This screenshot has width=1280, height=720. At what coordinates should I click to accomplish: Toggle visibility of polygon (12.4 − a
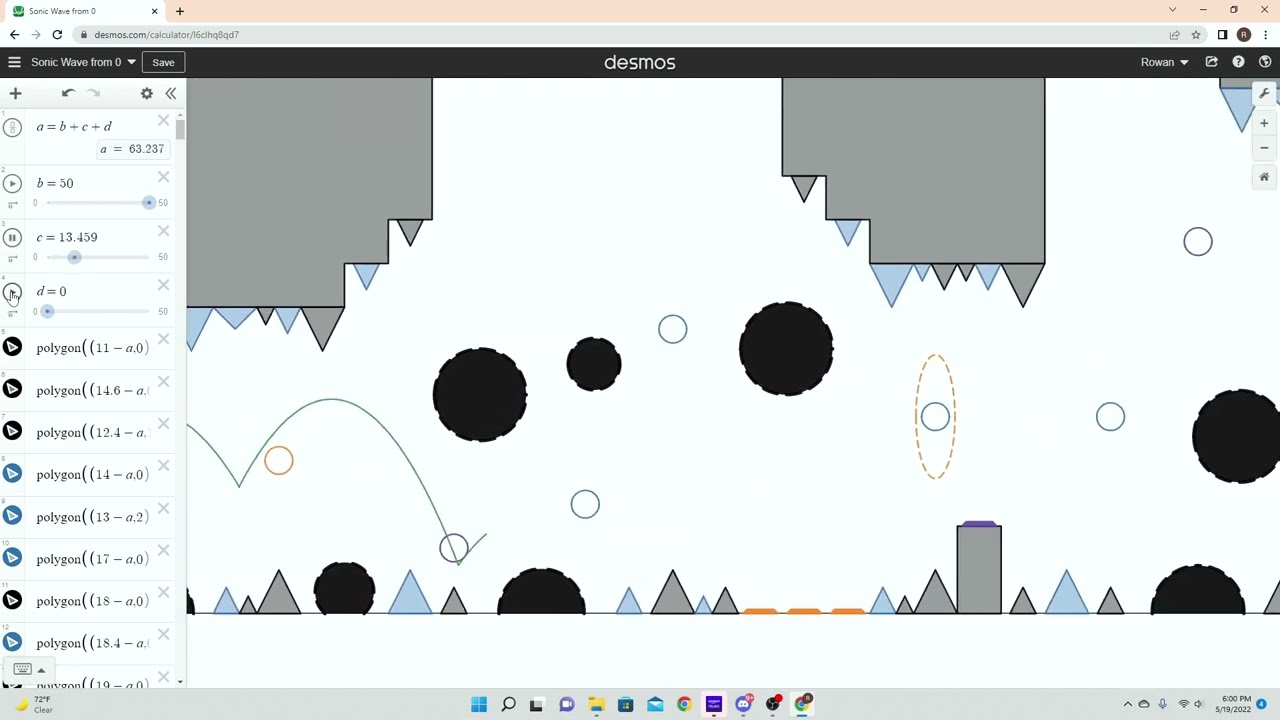coord(12,431)
